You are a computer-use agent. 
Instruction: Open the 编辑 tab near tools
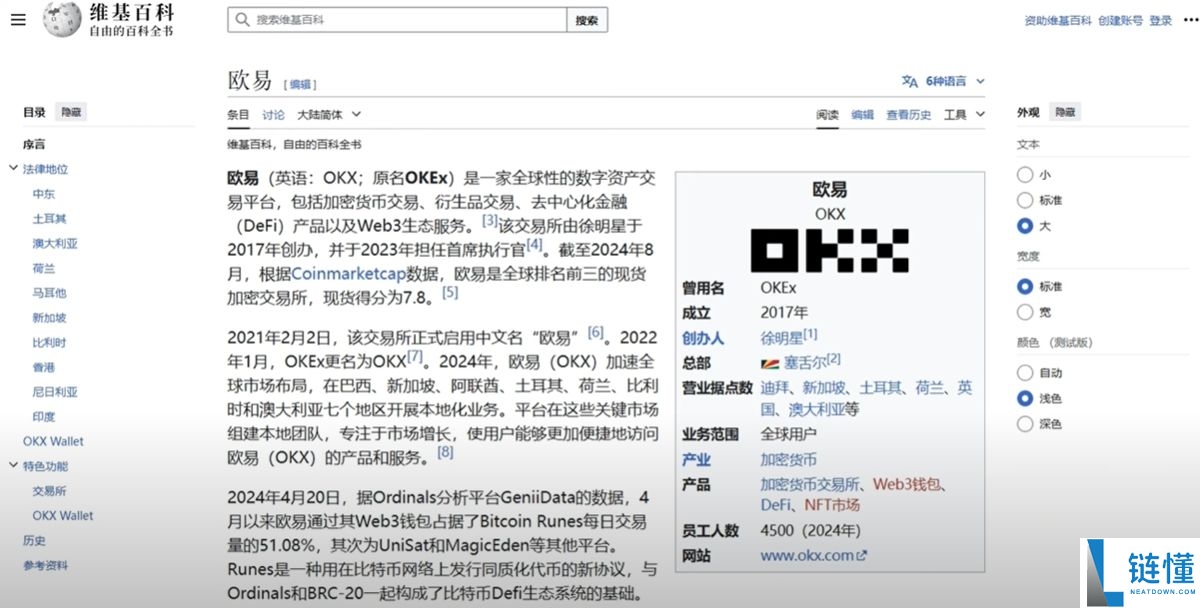coord(862,115)
